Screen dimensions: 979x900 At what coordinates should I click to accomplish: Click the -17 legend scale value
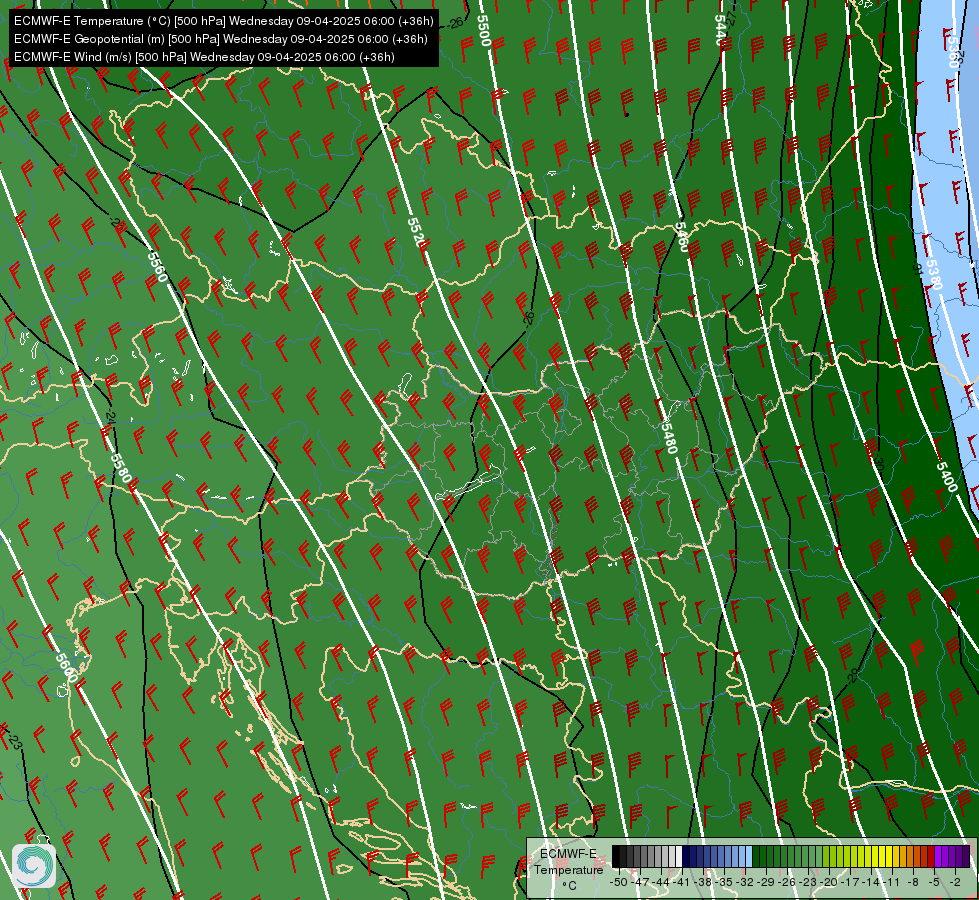point(850,882)
